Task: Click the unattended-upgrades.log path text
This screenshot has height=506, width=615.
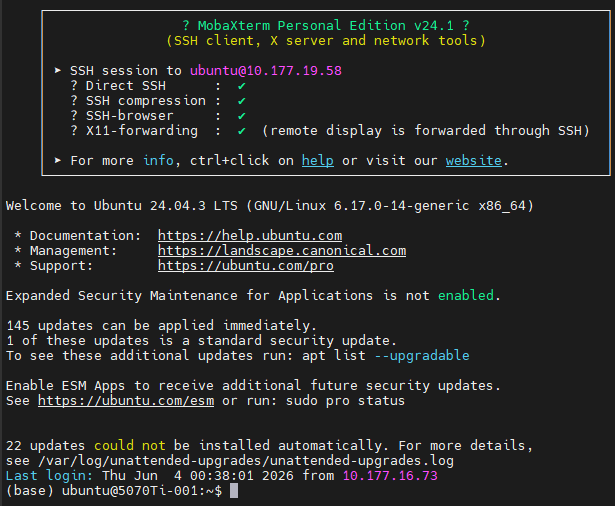Action: (246, 460)
